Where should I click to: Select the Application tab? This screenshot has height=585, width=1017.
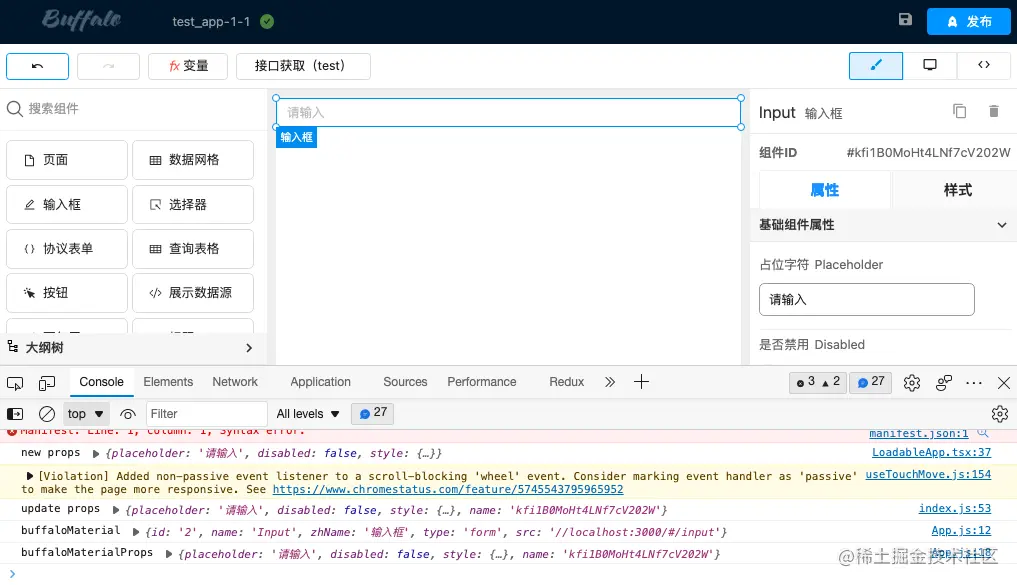[x=320, y=382]
